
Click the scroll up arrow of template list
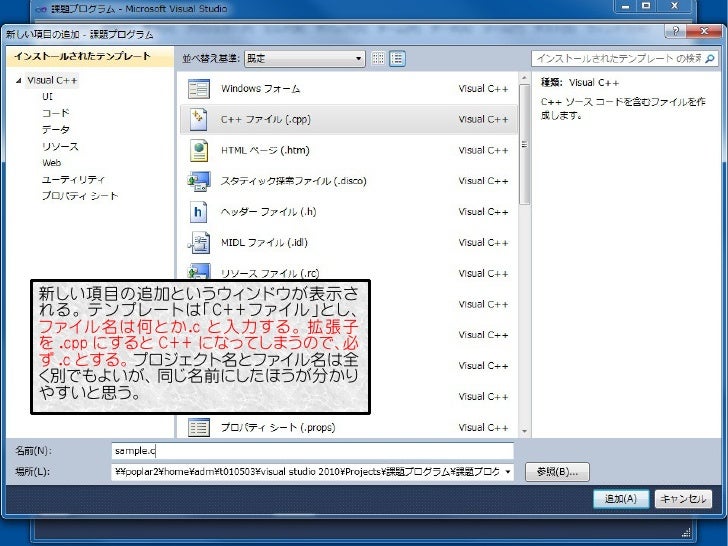click(x=524, y=78)
